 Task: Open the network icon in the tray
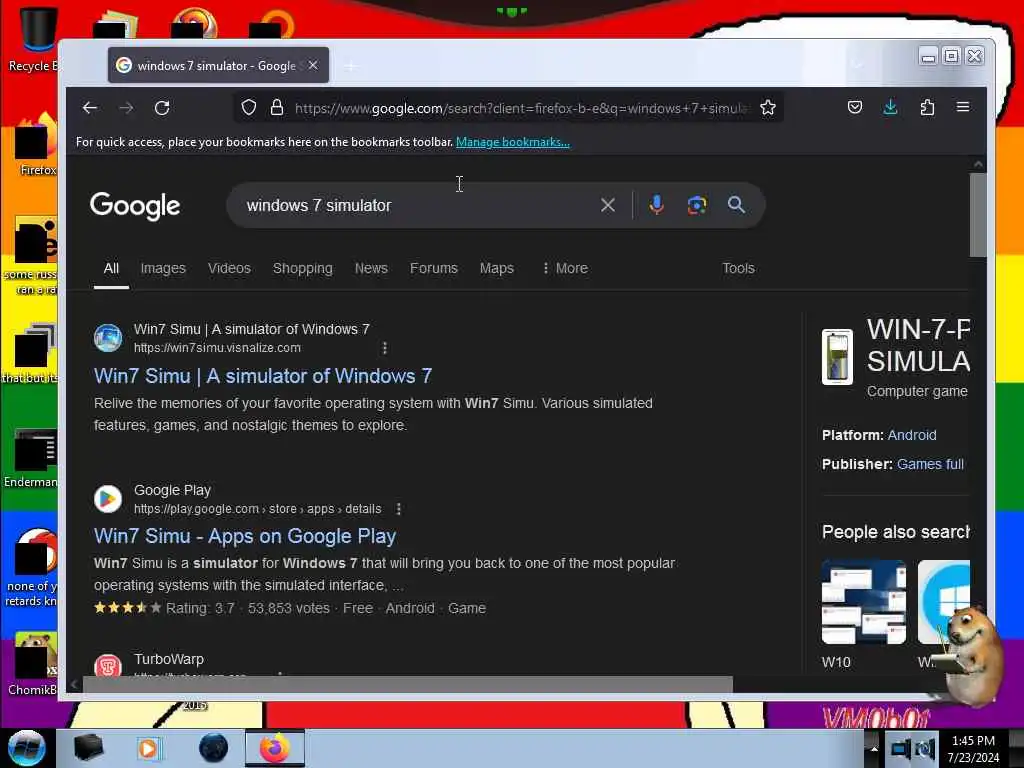point(900,749)
